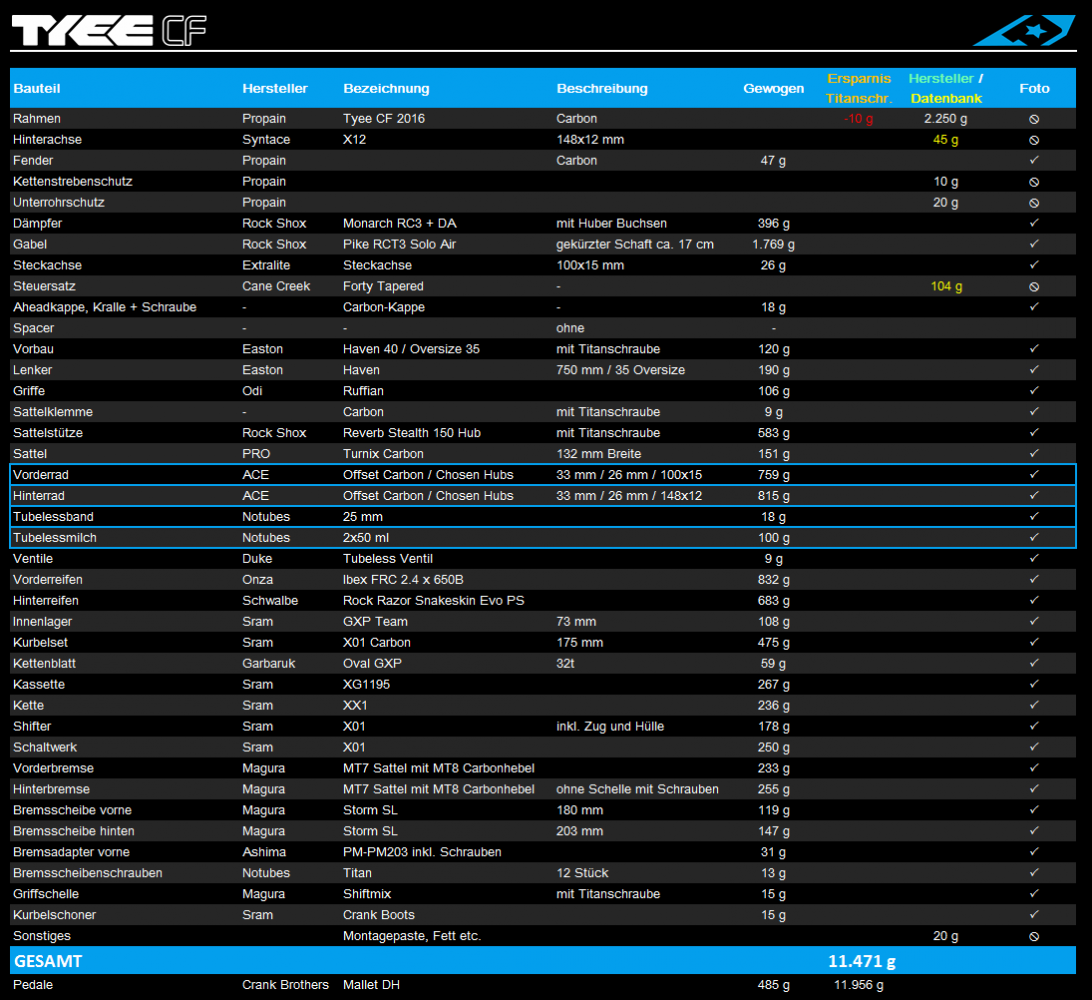This screenshot has height=1000, width=1092.
Task: Select the Monarch RC3 + DA cell
Action: 400,224
